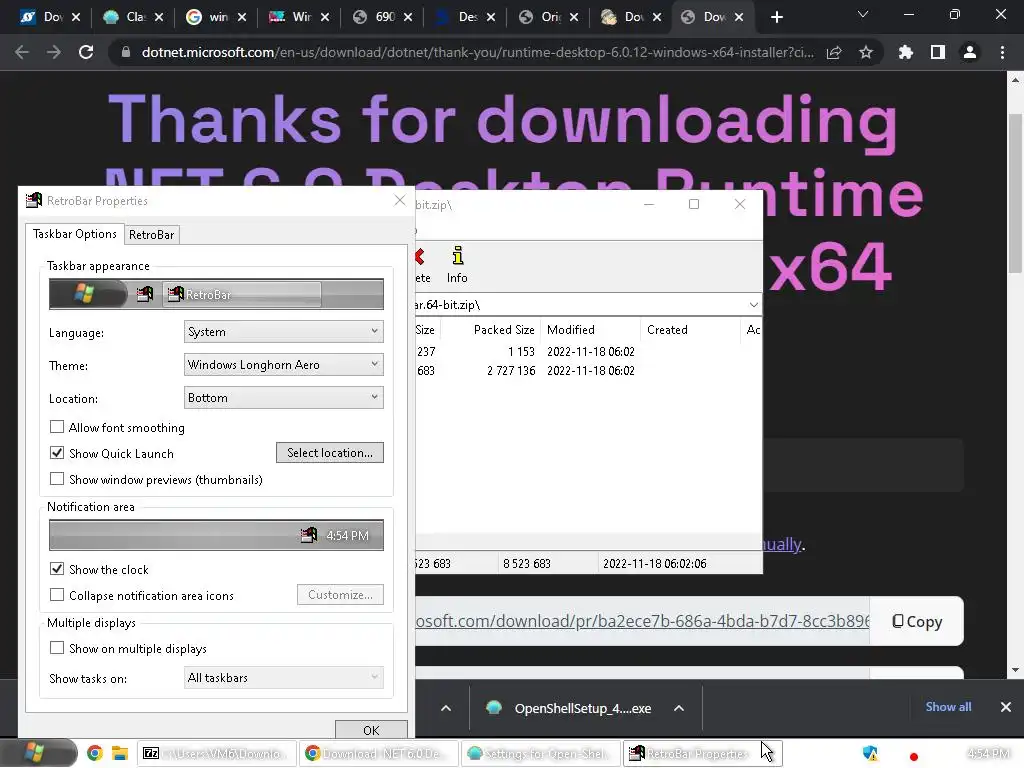This screenshot has width=1024, height=768.
Task: Enable Collapse notification area icons
Action: pos(57,595)
